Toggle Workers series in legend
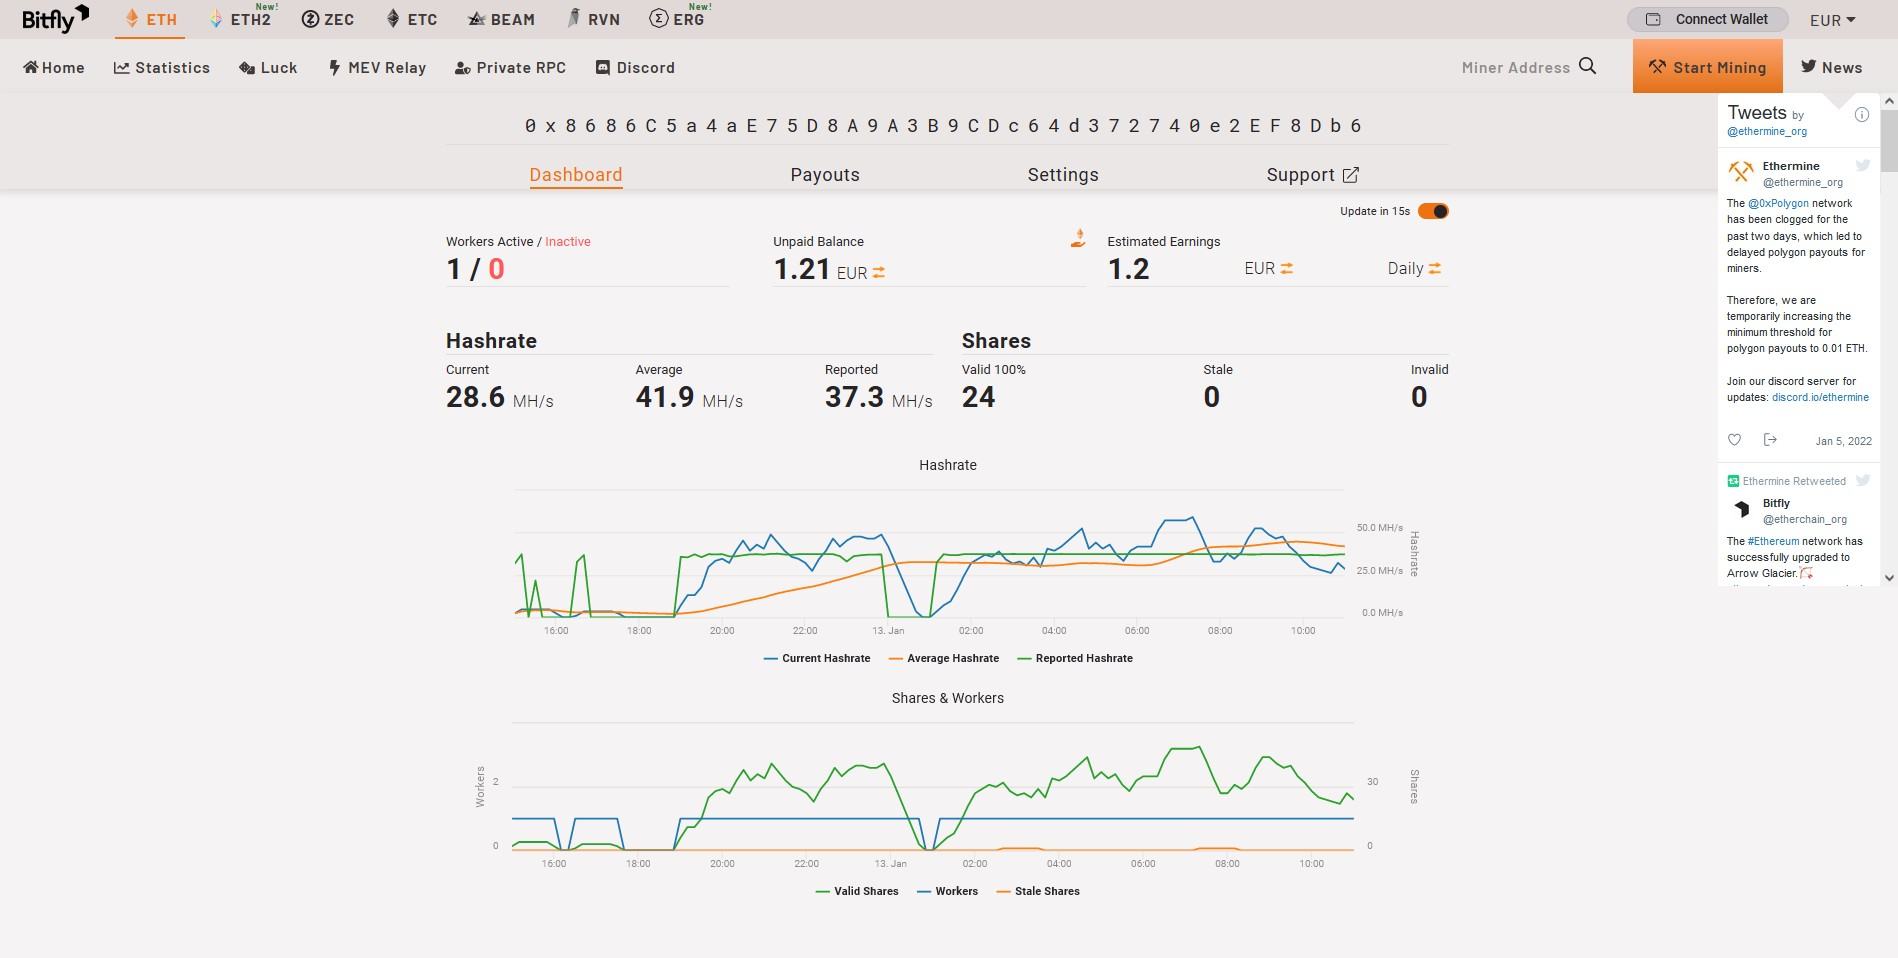The width and height of the screenshot is (1898, 958). 947,891
